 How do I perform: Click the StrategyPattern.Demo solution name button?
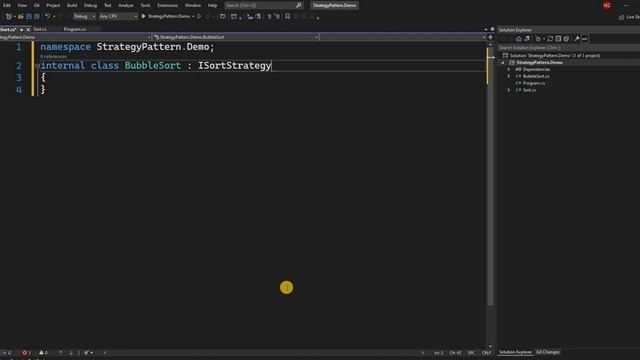pos(334,5)
